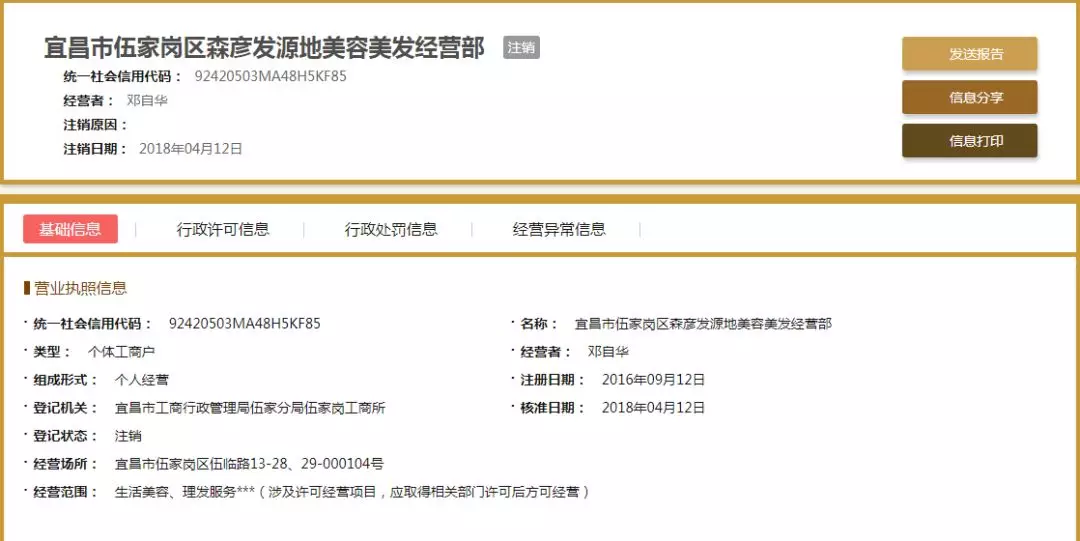Click the 发送报告 button
This screenshot has height=541, width=1080.
(969, 54)
